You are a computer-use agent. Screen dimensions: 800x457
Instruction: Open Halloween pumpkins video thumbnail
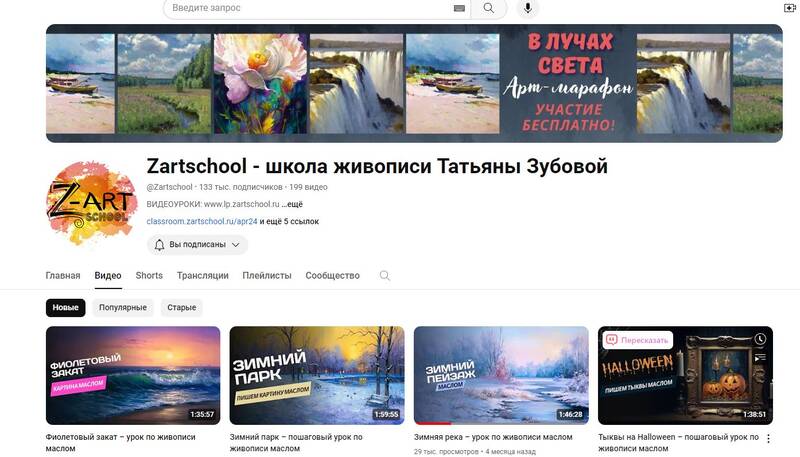[685, 375]
